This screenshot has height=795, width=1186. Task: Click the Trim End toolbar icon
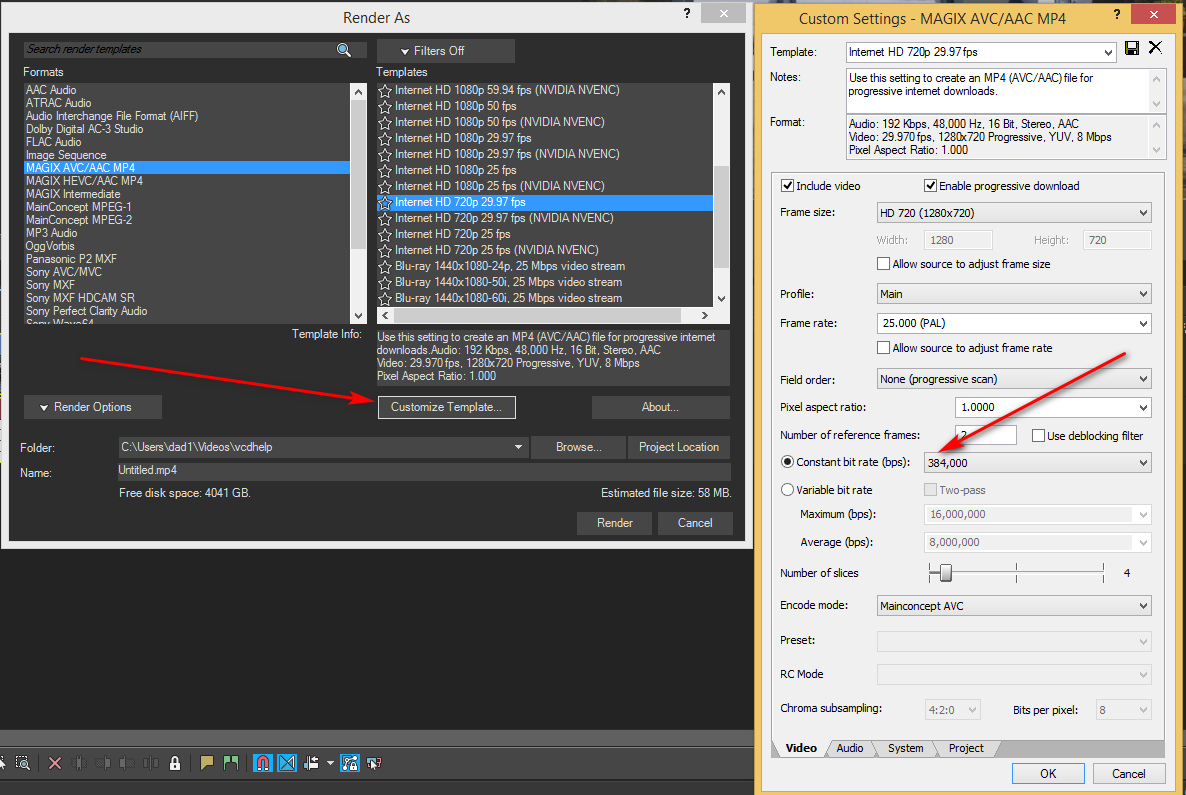[x=126, y=763]
